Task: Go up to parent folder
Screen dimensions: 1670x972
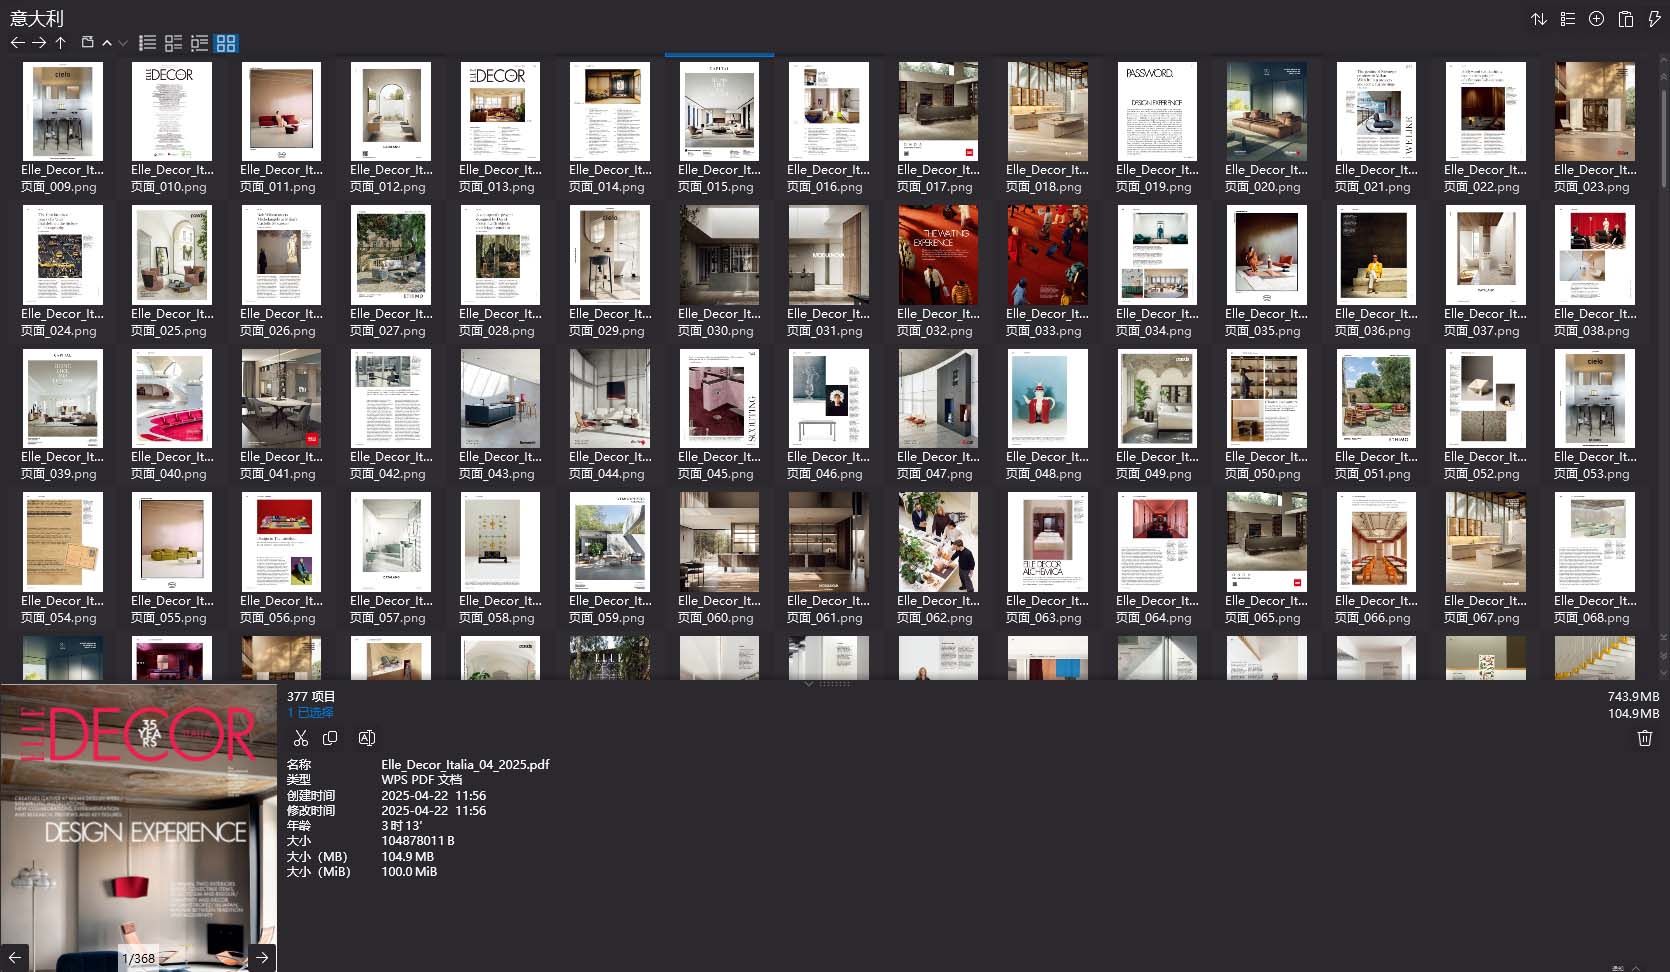Action: coord(61,43)
